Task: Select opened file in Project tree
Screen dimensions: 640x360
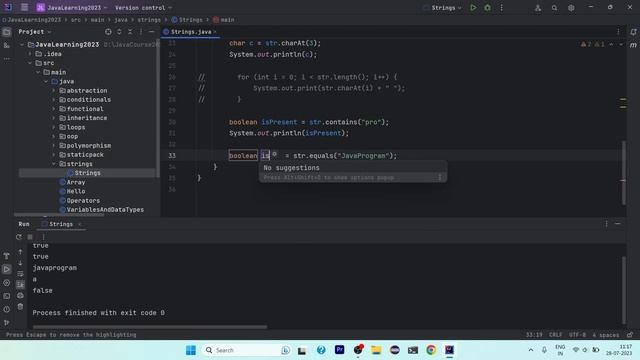Action: click(x=108, y=31)
